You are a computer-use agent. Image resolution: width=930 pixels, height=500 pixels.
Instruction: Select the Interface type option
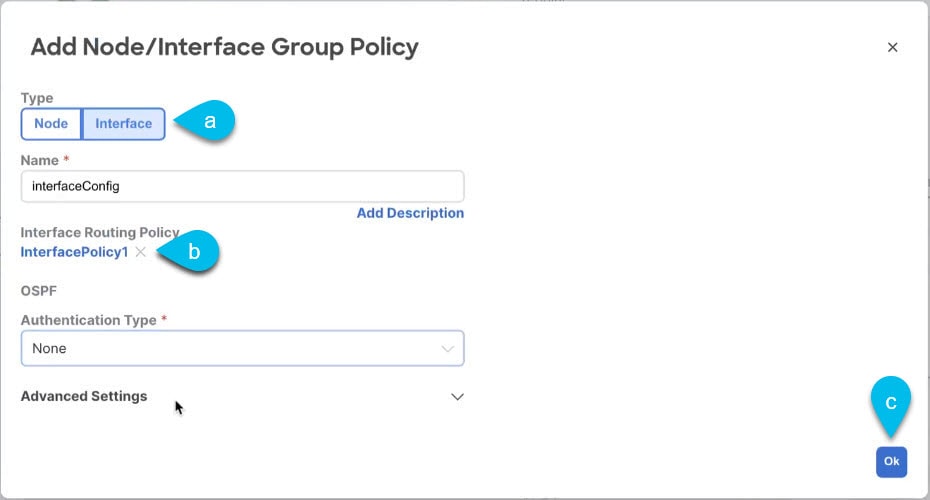pyautogui.click(x=123, y=123)
